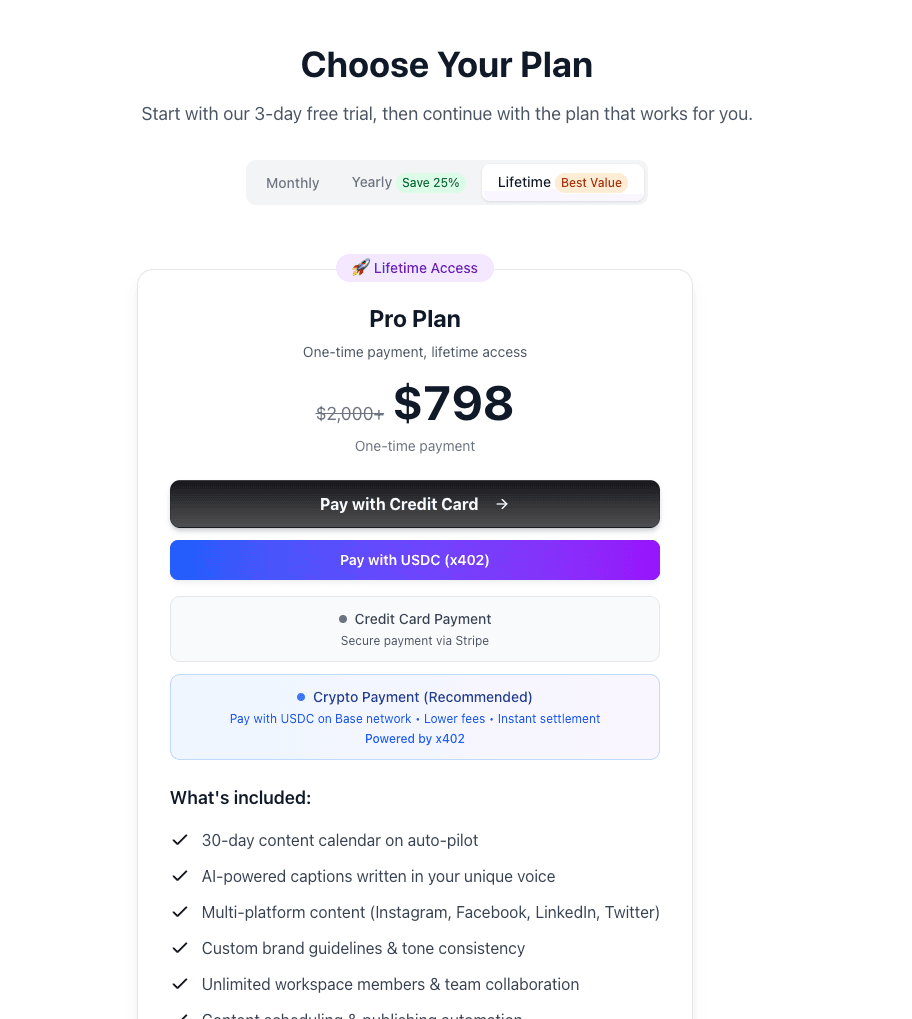The height and width of the screenshot is (1019, 912).
Task: Switch to Yearly billing
Action: click(371, 182)
